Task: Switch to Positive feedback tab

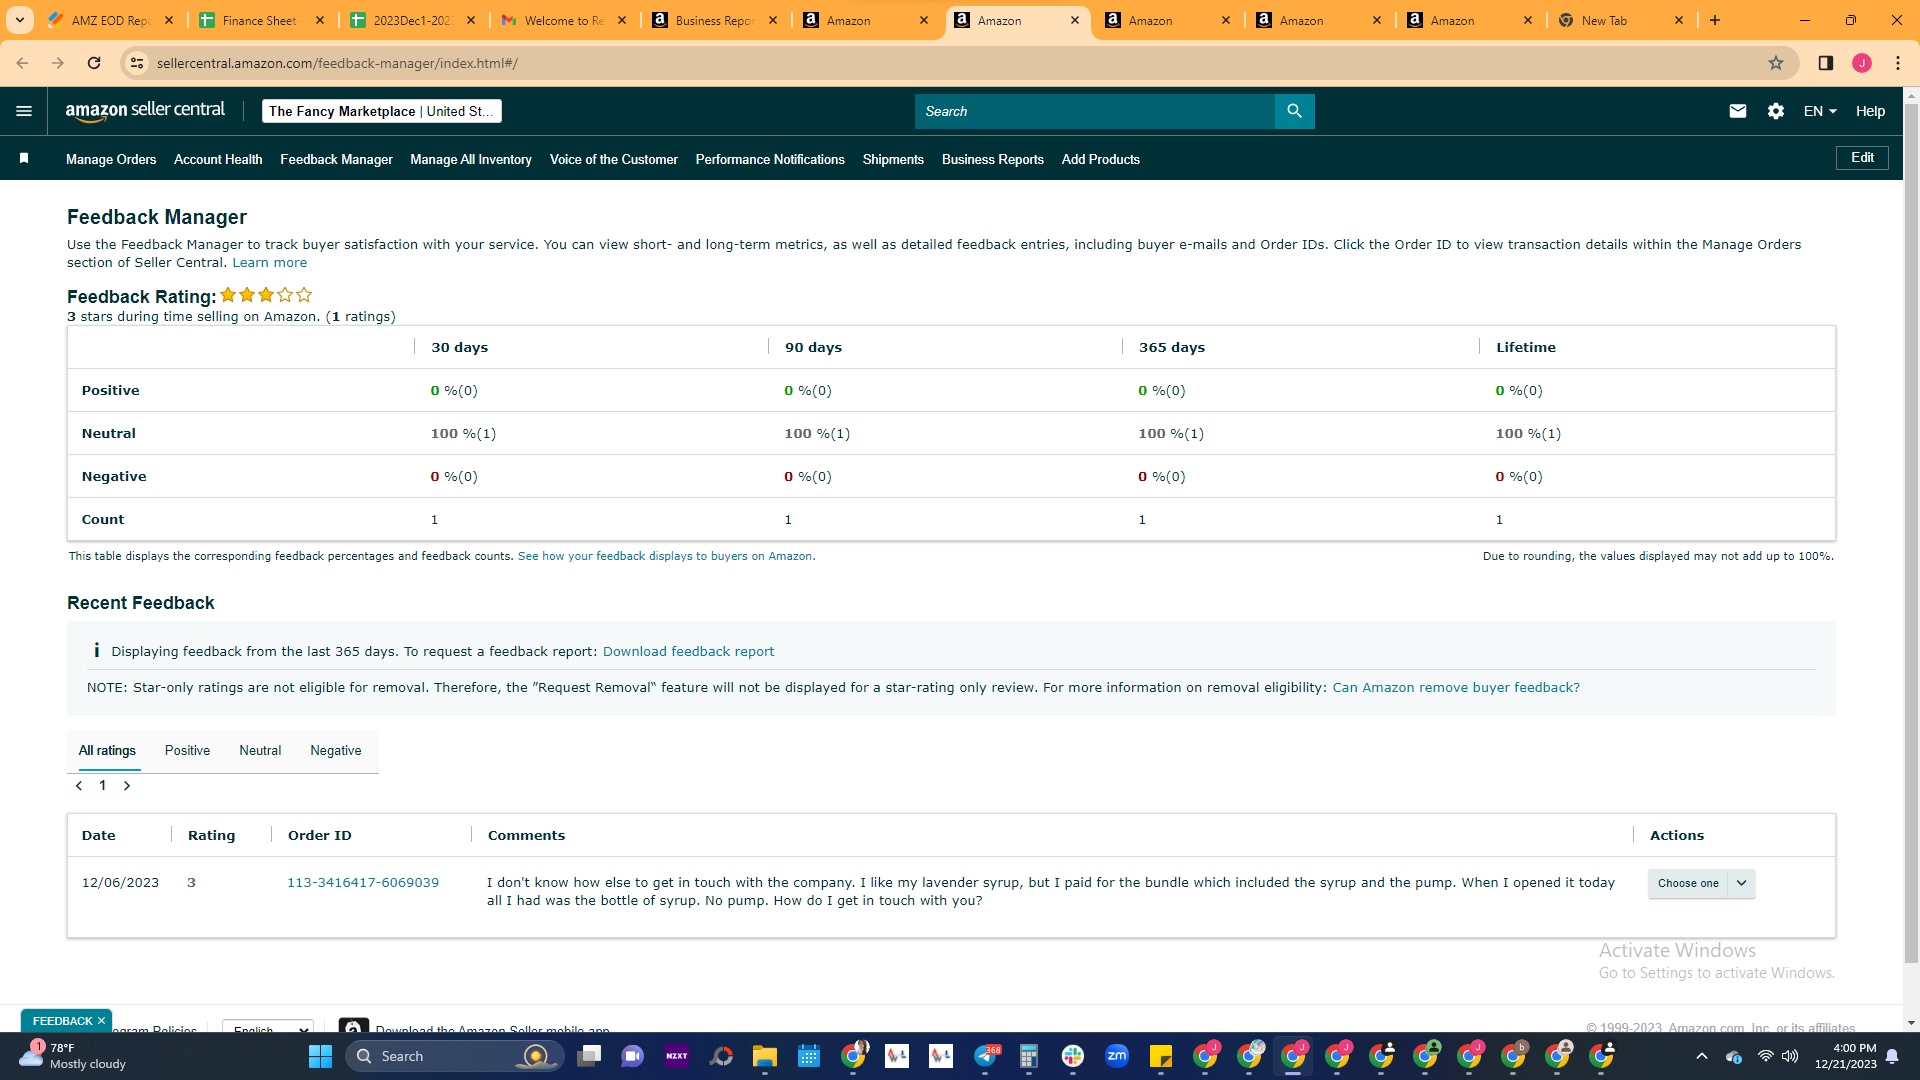Action: pos(187,751)
